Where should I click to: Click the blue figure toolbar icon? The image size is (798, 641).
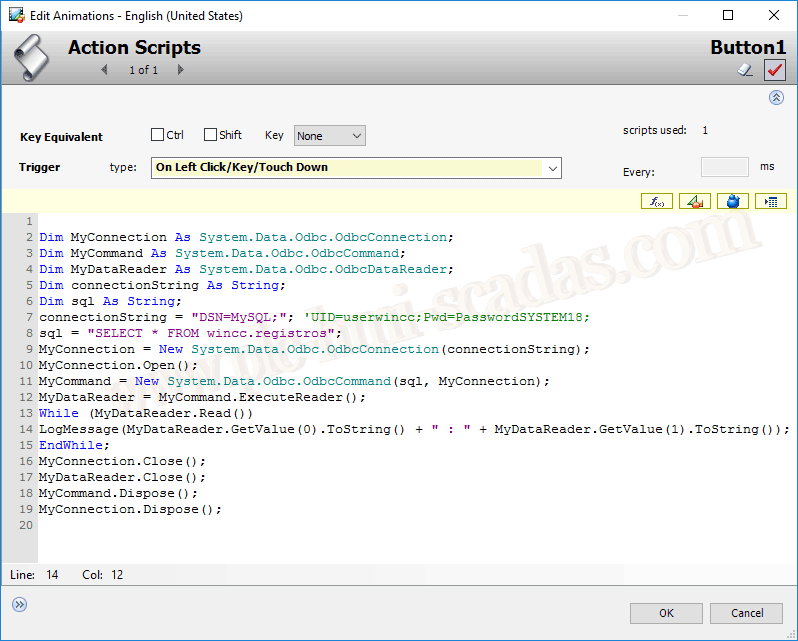(x=732, y=201)
